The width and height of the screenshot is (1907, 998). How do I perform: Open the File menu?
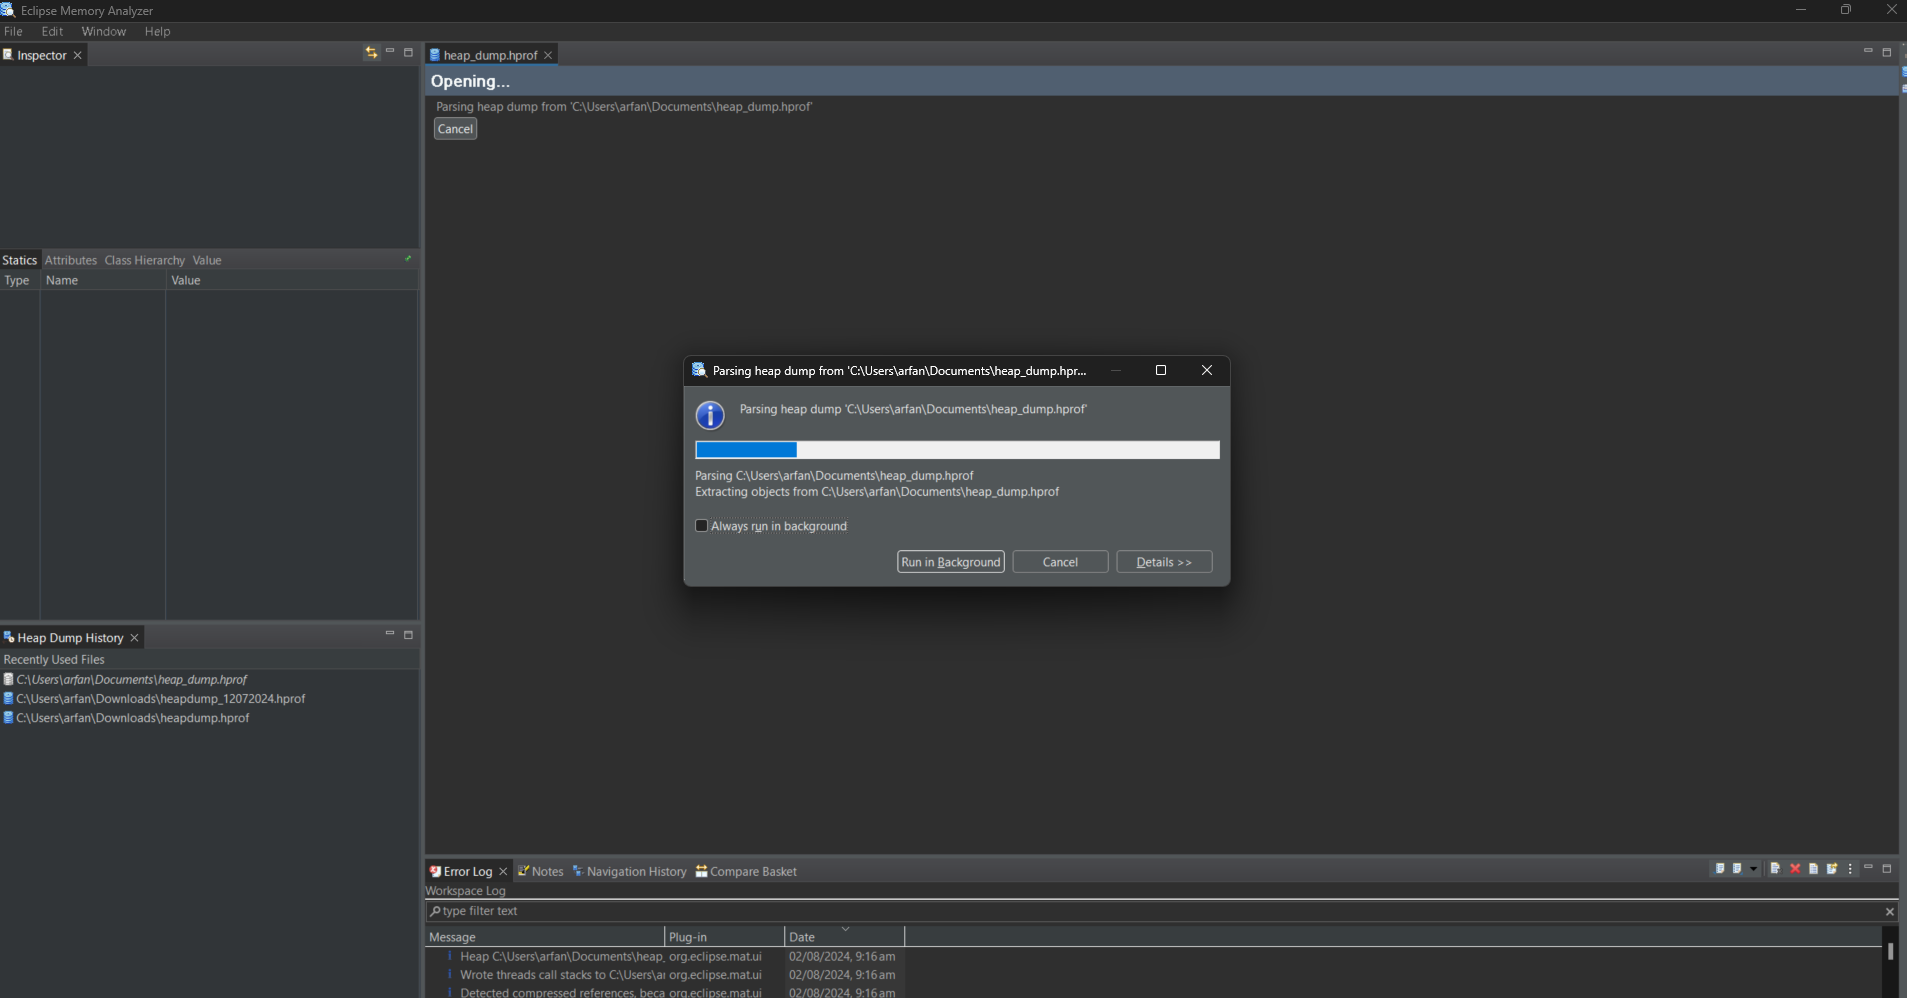pyautogui.click(x=13, y=31)
